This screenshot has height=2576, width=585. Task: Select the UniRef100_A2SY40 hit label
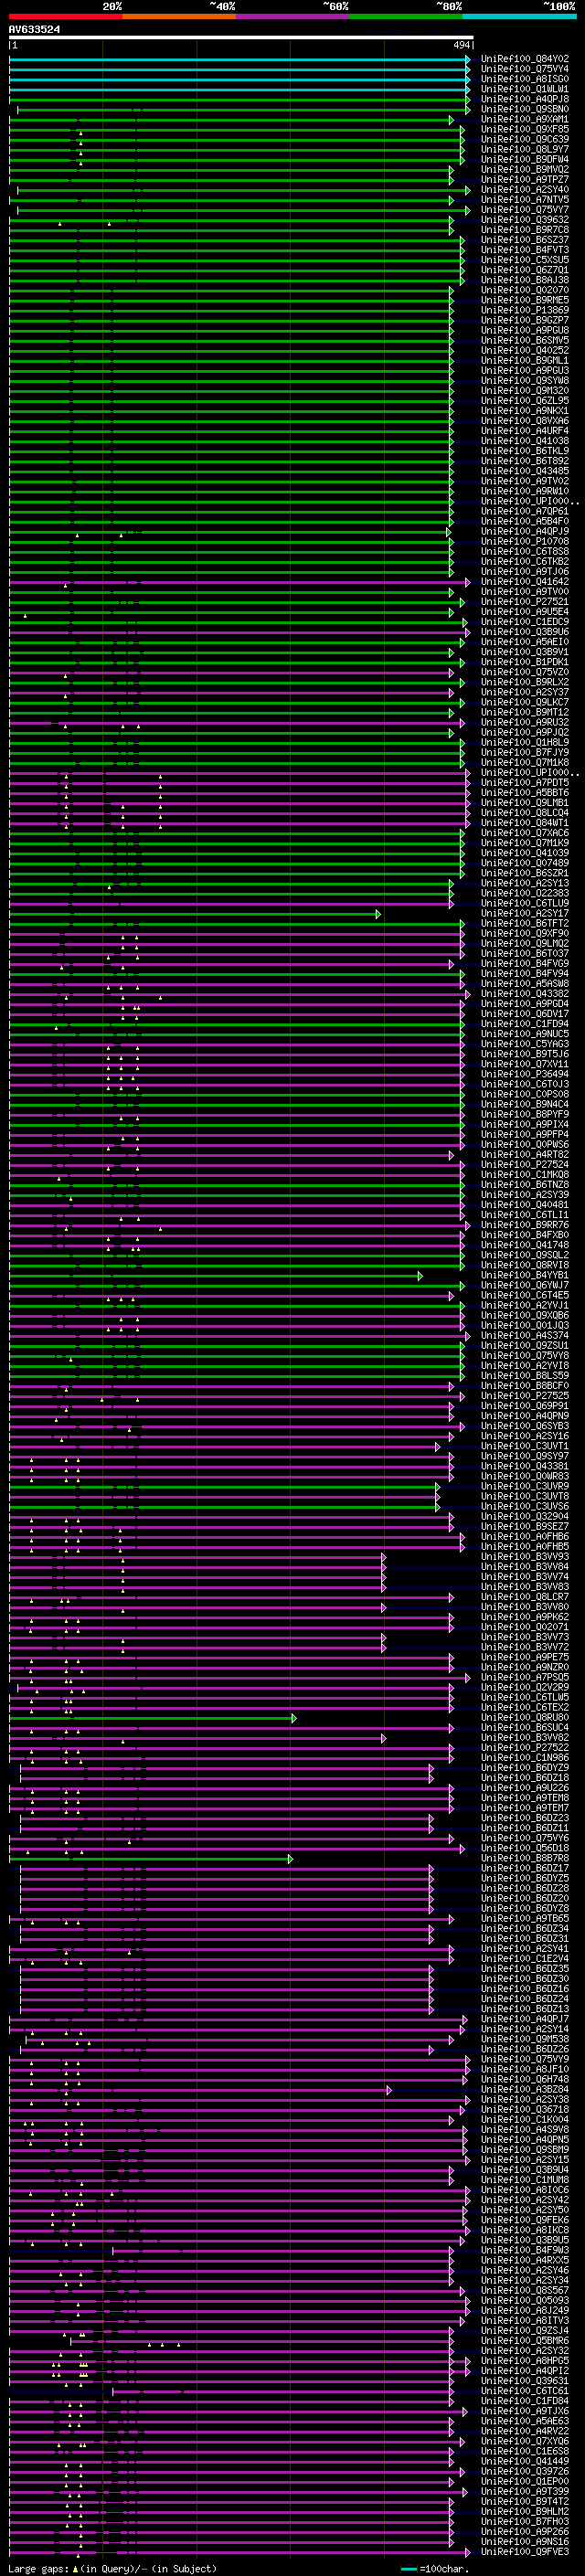(x=525, y=189)
